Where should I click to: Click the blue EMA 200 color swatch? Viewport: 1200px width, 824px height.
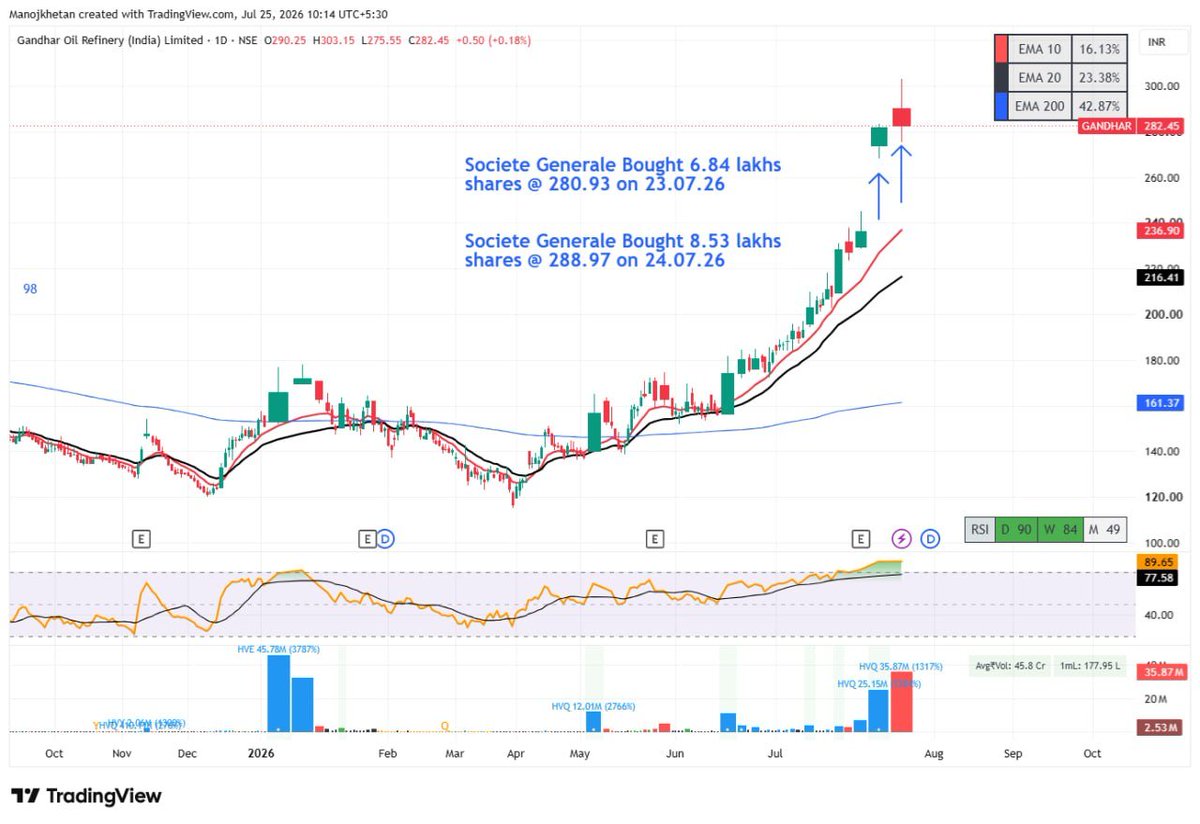coord(1001,106)
